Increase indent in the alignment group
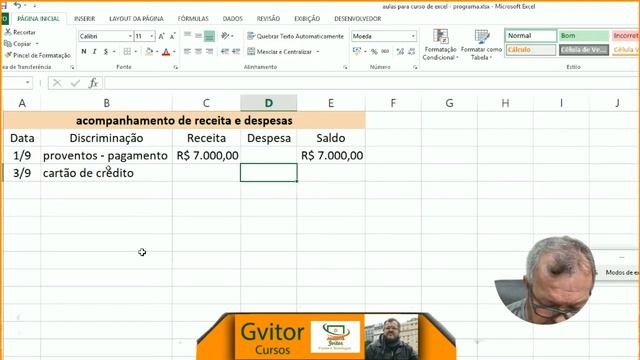This screenshot has height=360, width=640. click(236, 51)
